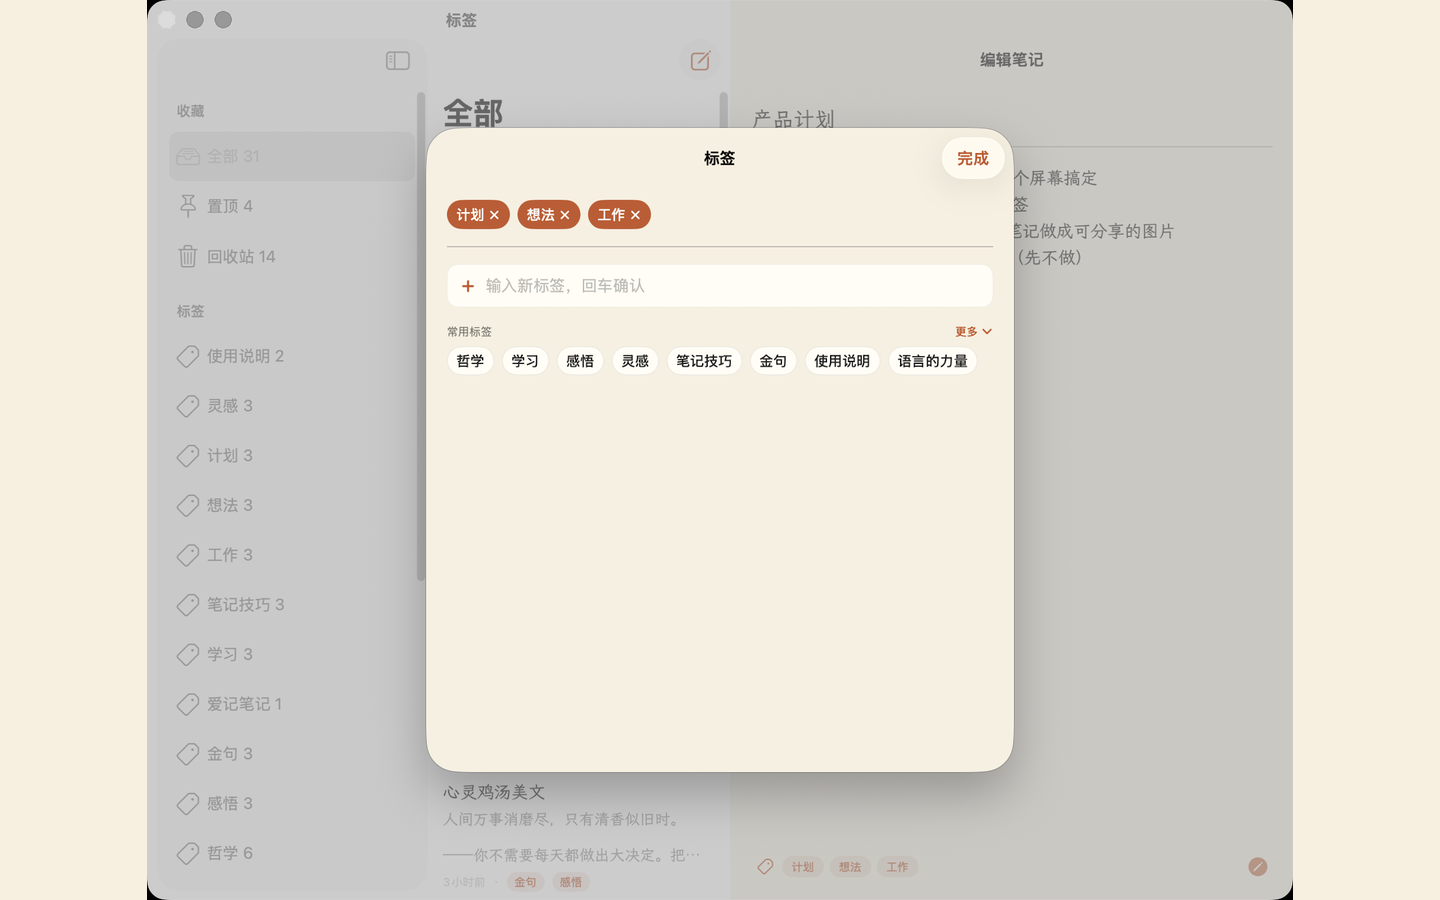Image resolution: width=1440 pixels, height=900 pixels.
Task: Remove the 想法 tag from selected tags
Action: pyautogui.click(x=565, y=215)
